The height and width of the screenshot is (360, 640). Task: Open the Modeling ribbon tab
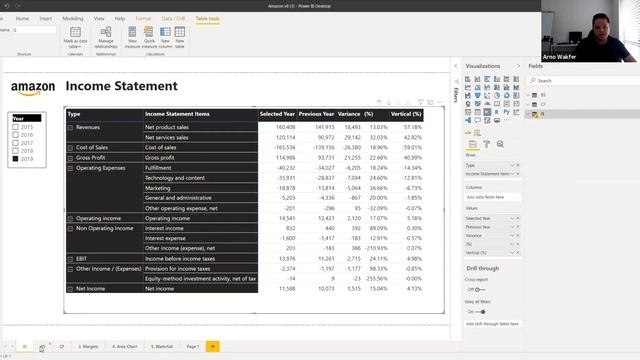(73, 18)
